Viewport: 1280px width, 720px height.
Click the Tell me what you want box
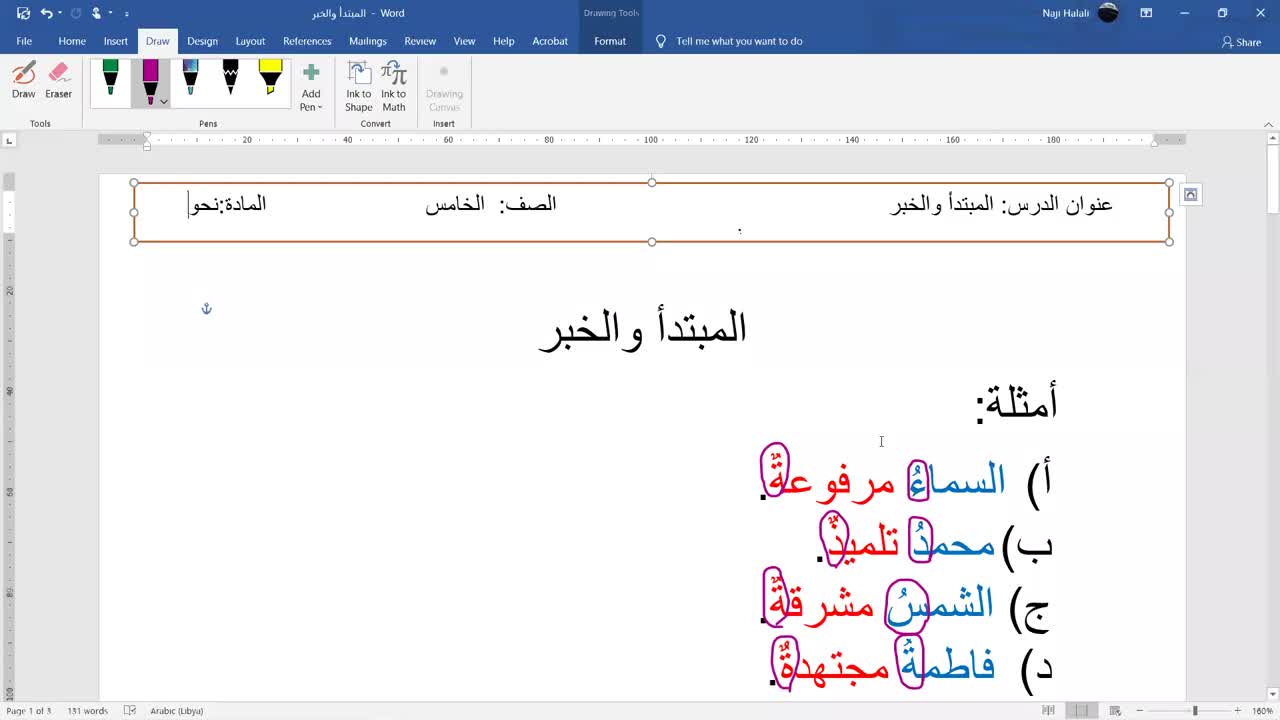(738, 41)
